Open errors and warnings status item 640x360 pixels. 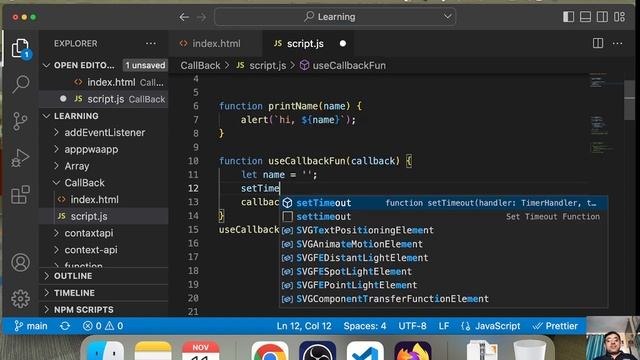click(x=102, y=326)
